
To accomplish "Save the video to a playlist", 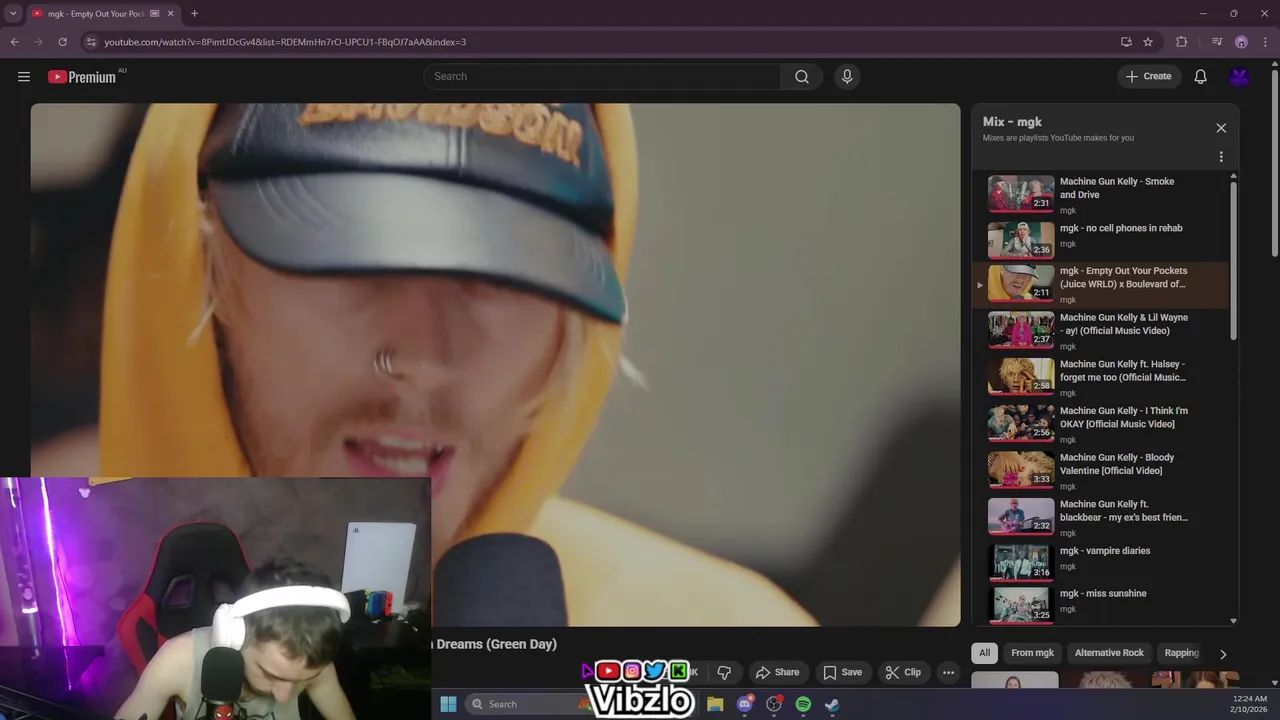I will point(842,672).
